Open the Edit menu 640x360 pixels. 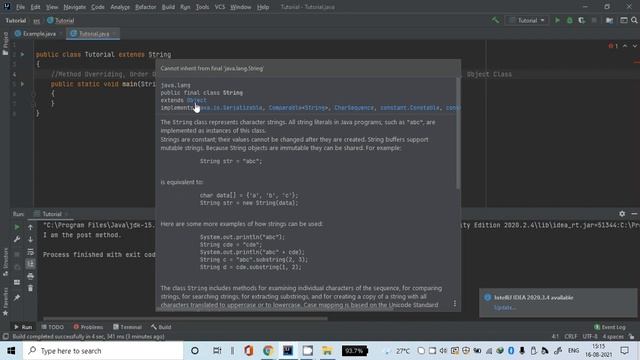(x=36, y=7)
